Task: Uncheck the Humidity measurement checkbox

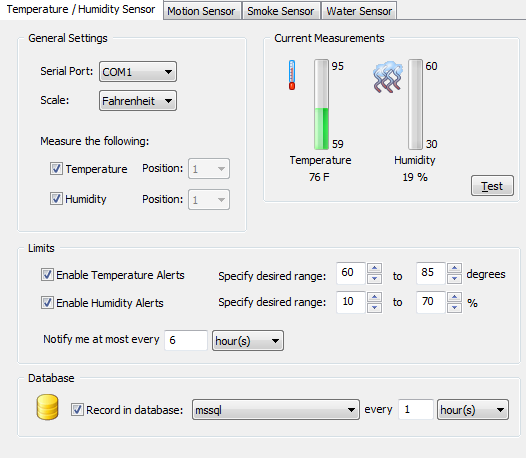Action: [x=56, y=199]
